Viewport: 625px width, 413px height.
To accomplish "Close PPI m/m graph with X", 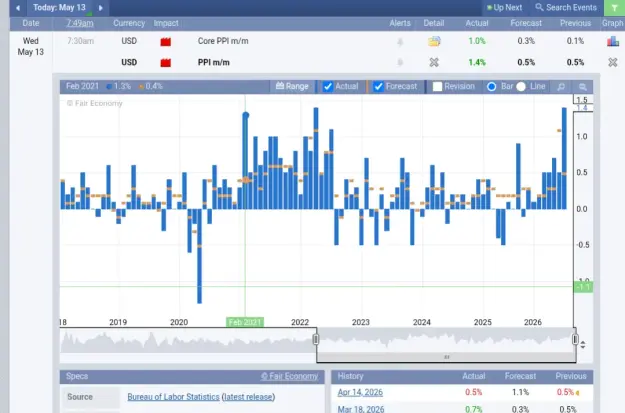I will pos(613,62).
